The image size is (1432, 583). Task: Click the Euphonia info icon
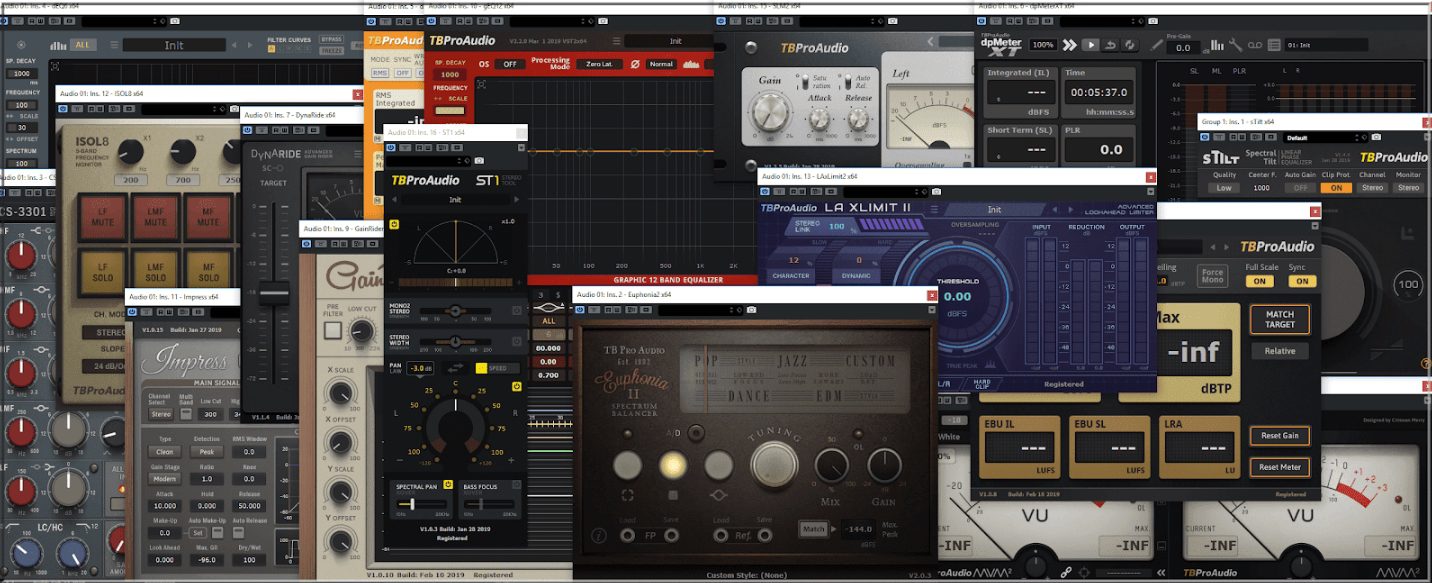coord(599,535)
